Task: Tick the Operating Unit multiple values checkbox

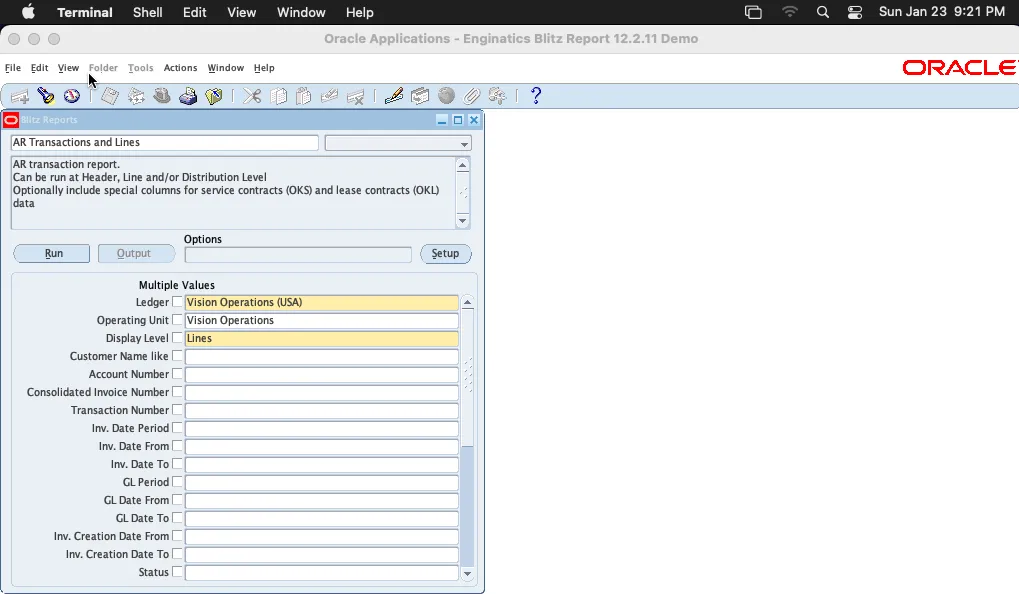Action: coord(177,320)
